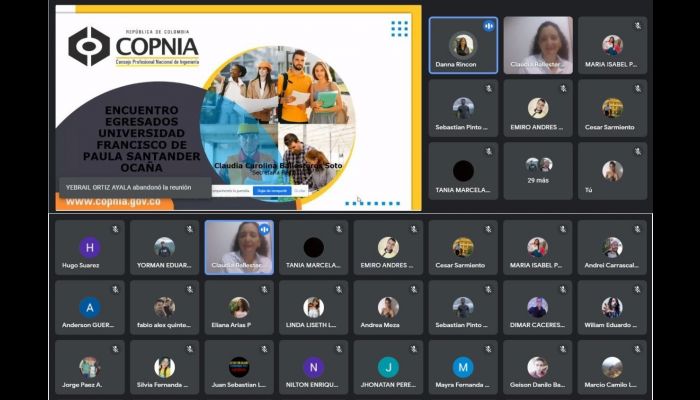Click the 'Jorge Paez A.' name label
Image resolution: width=700 pixels, height=400 pixels.
pos(82,385)
